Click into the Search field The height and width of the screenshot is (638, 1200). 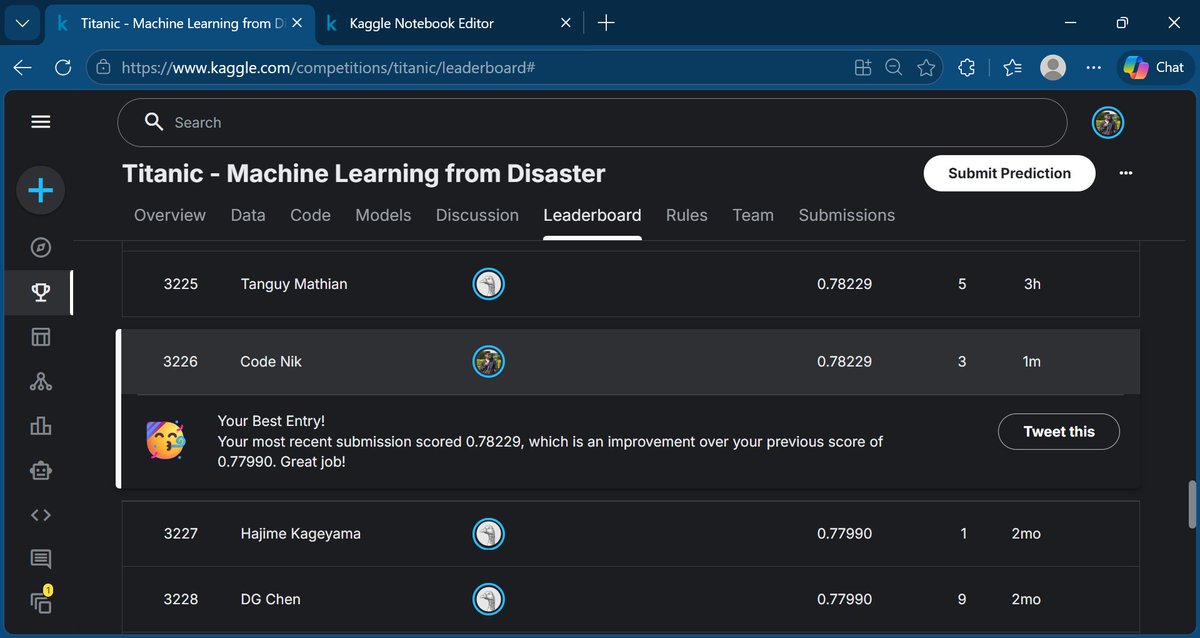592,123
